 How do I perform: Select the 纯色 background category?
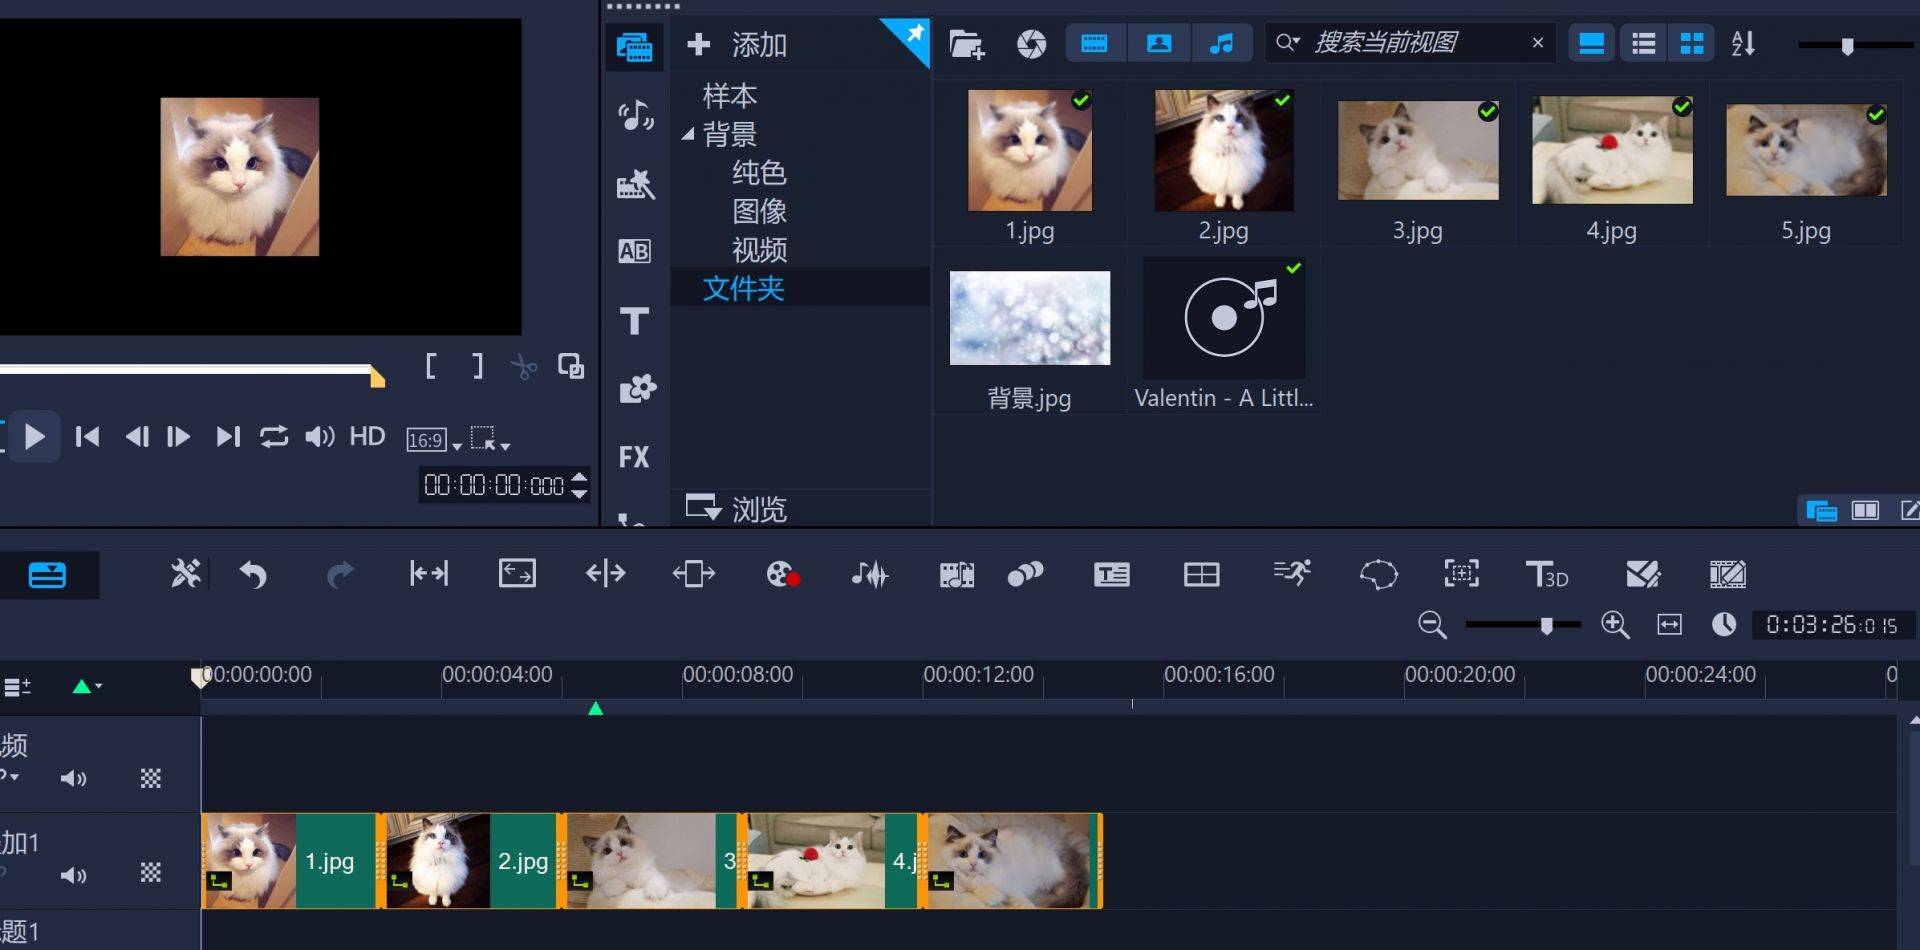pos(759,172)
